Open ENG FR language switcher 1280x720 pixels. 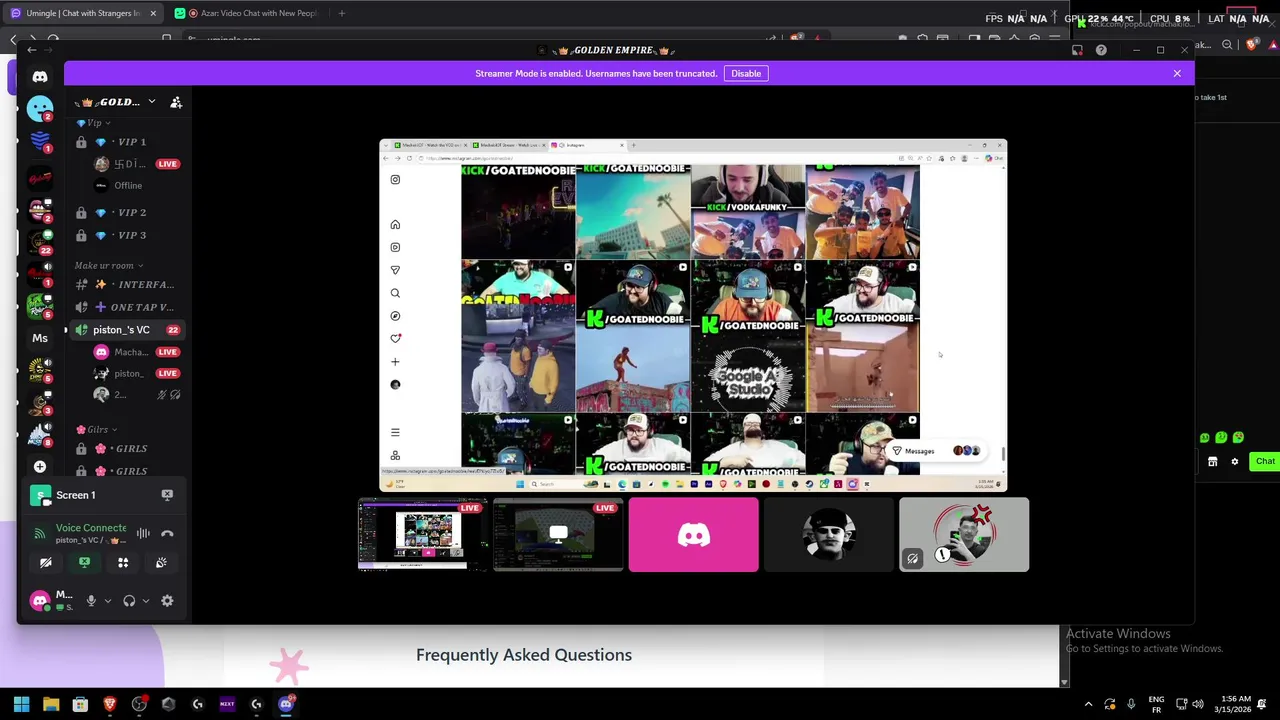coord(1156,704)
